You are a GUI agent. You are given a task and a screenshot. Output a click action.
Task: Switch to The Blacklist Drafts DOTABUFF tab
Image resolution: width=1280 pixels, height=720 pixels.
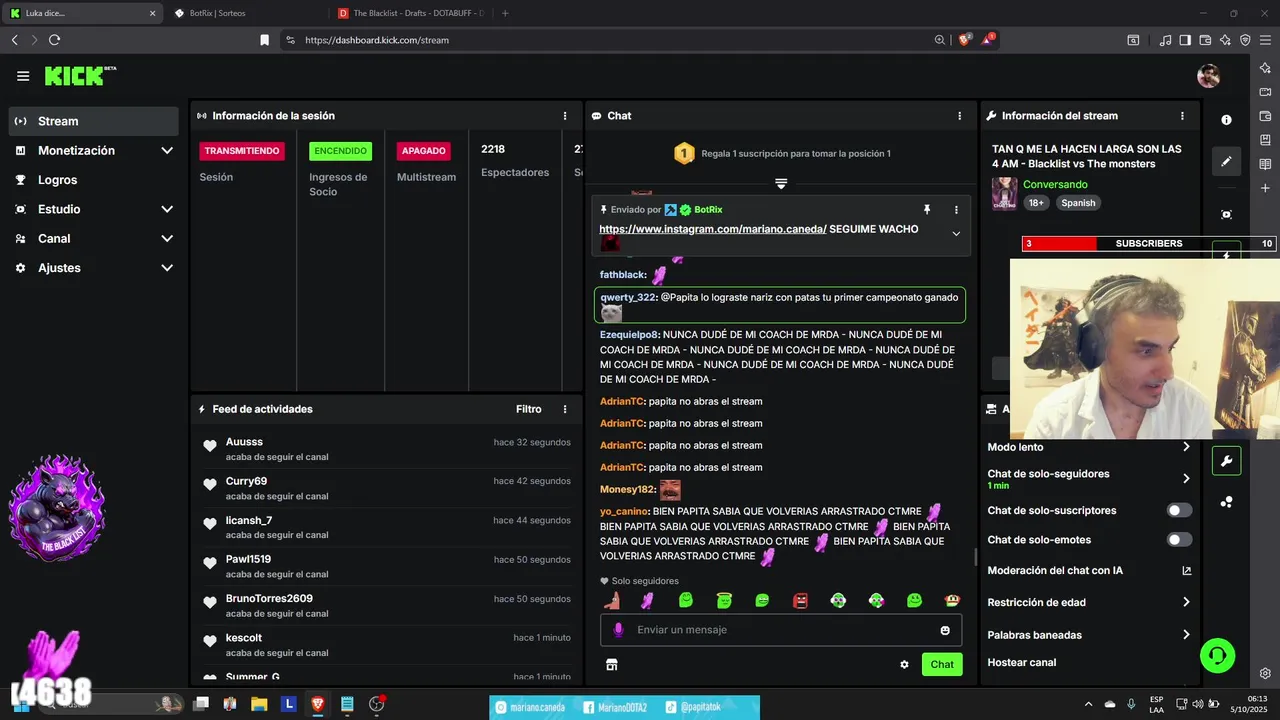[x=411, y=13]
